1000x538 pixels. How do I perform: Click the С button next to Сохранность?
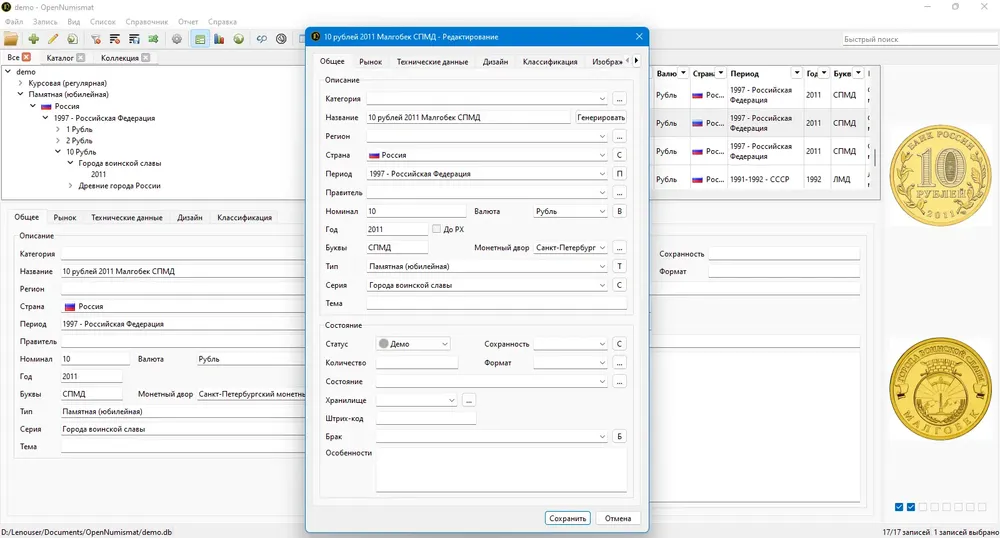click(x=619, y=344)
